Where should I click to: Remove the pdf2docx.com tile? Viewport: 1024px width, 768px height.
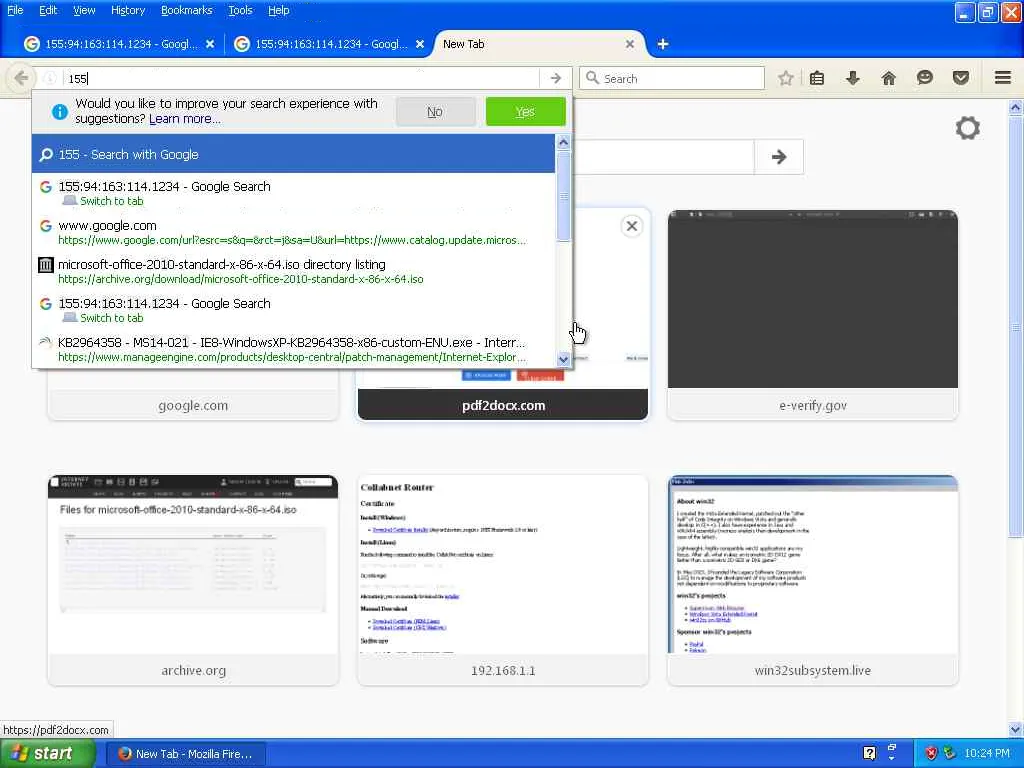pyautogui.click(x=632, y=226)
